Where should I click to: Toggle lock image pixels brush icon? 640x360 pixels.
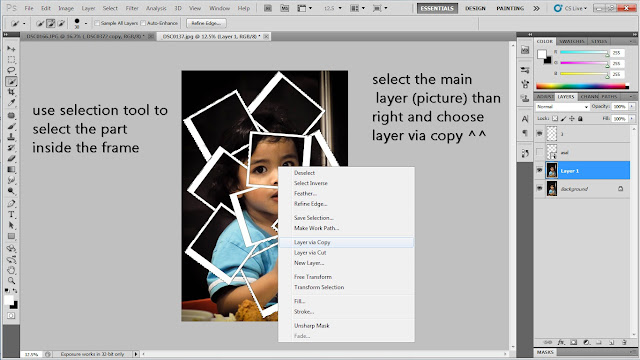click(x=563, y=118)
